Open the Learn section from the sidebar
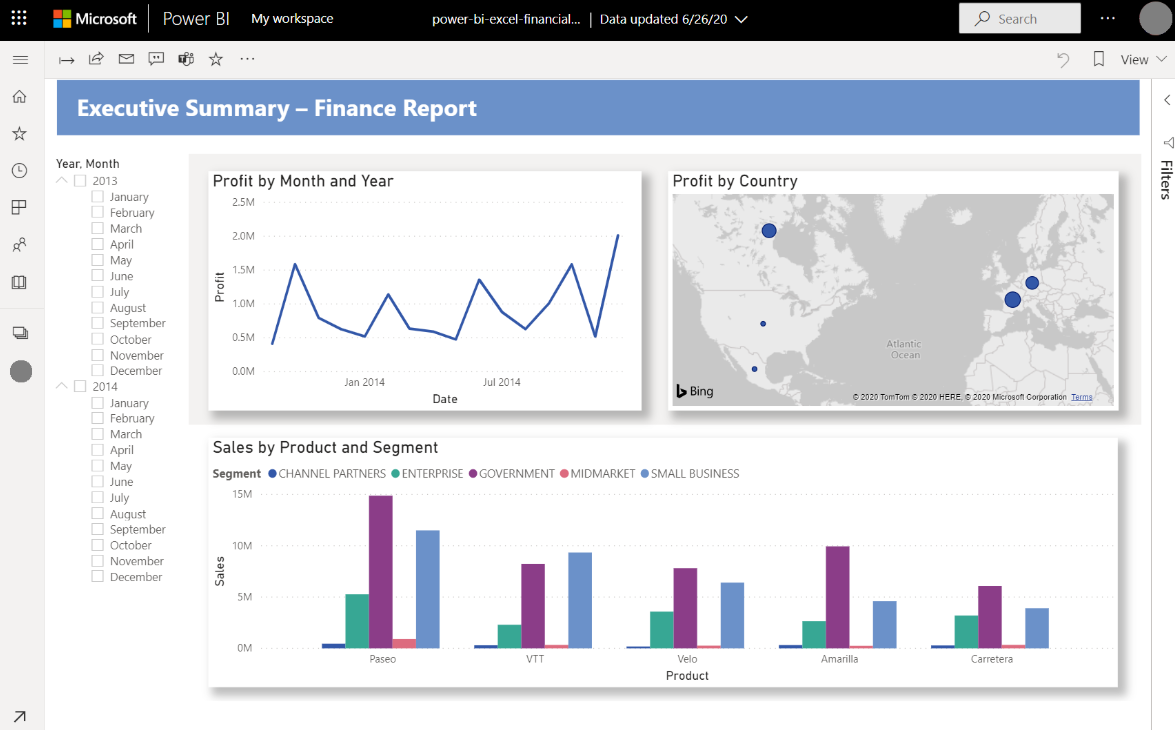The image size is (1175, 730). pyautogui.click(x=19, y=281)
